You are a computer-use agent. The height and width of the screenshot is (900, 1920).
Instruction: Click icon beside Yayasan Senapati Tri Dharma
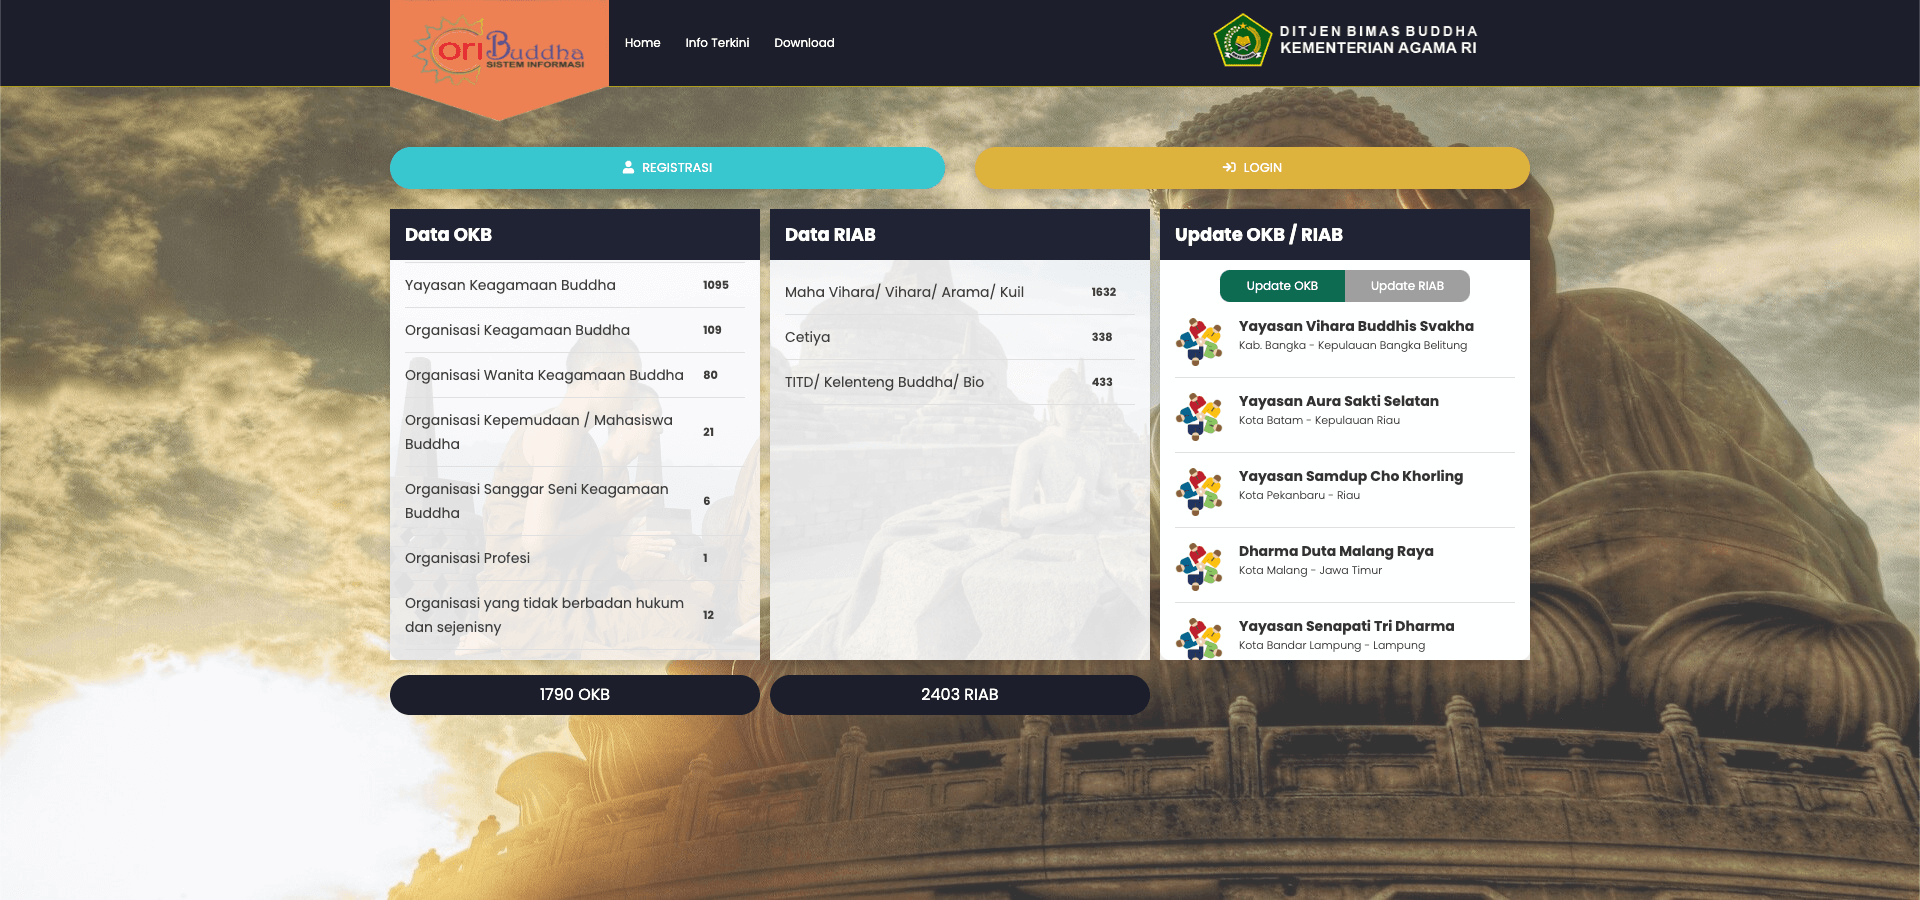click(1199, 638)
